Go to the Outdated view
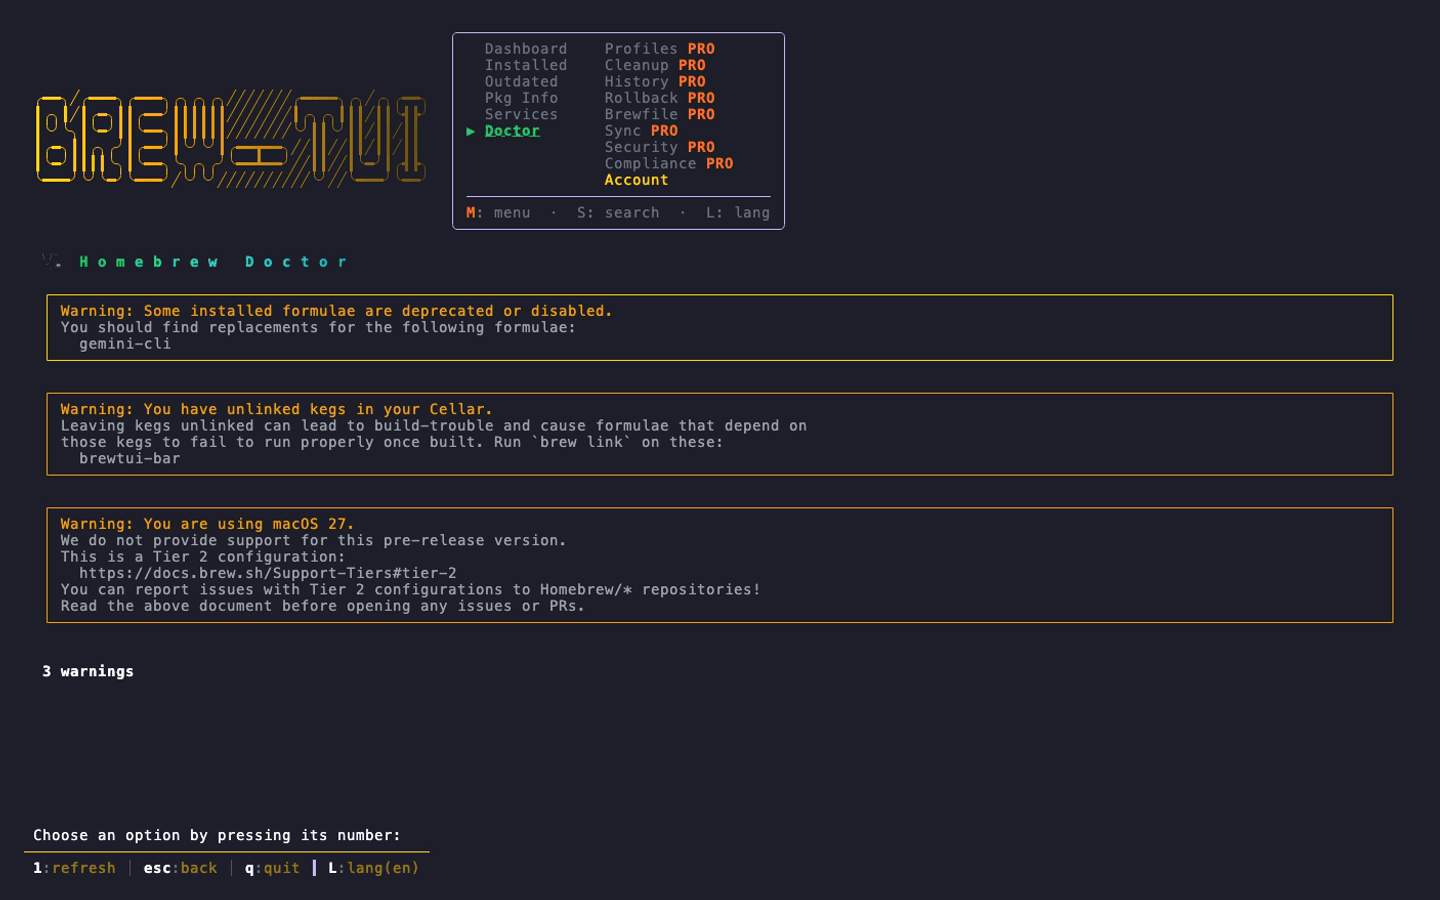The height and width of the screenshot is (900, 1440). click(x=521, y=81)
